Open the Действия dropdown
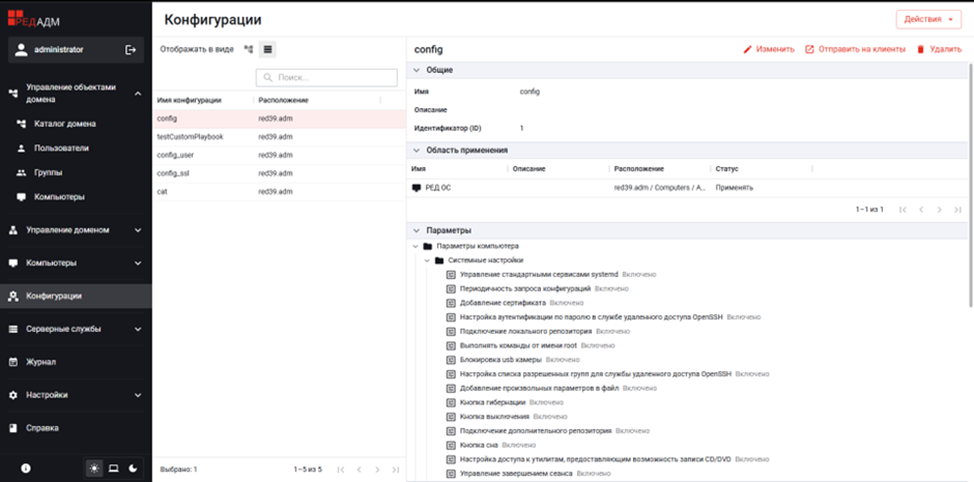 929,19
